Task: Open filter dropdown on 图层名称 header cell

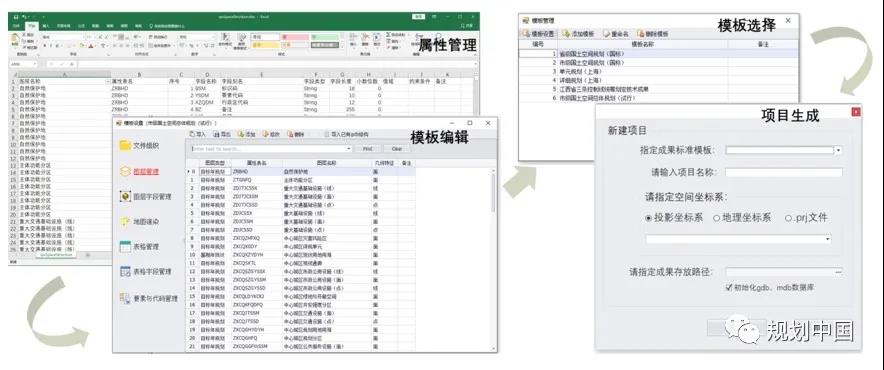Action: (108, 82)
